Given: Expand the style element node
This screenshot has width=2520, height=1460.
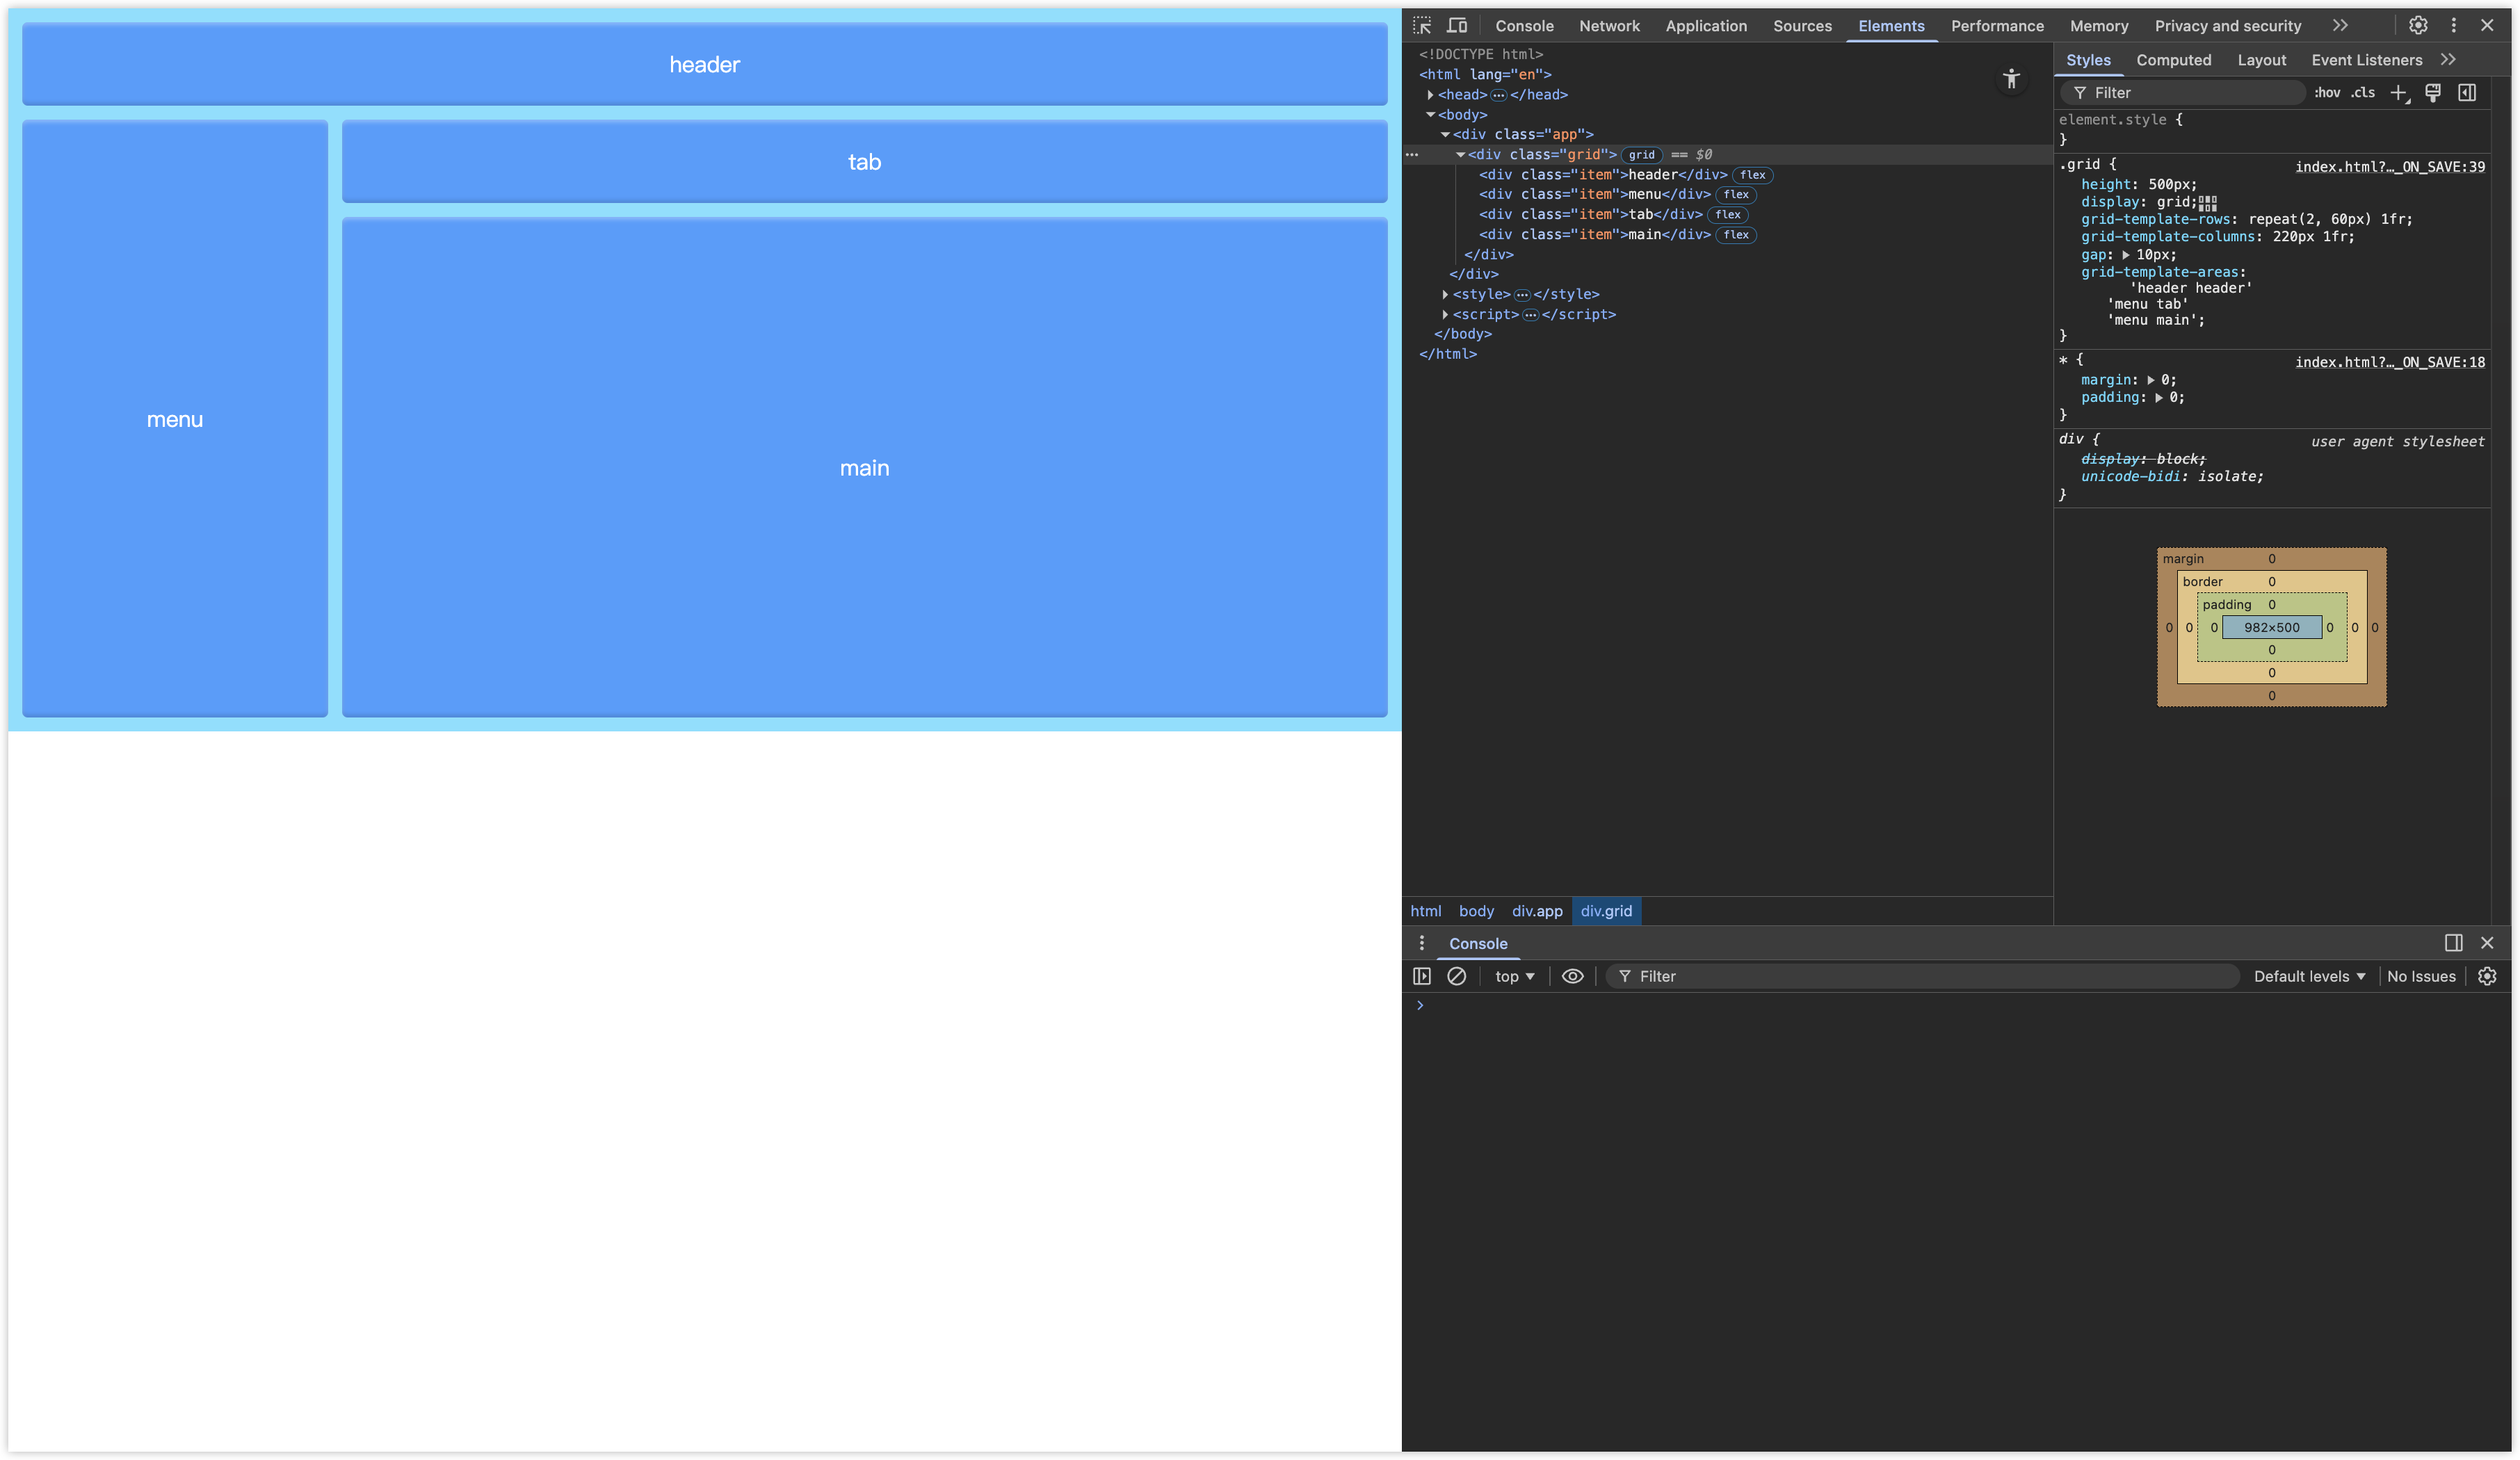Looking at the screenshot, I should (x=1445, y=294).
